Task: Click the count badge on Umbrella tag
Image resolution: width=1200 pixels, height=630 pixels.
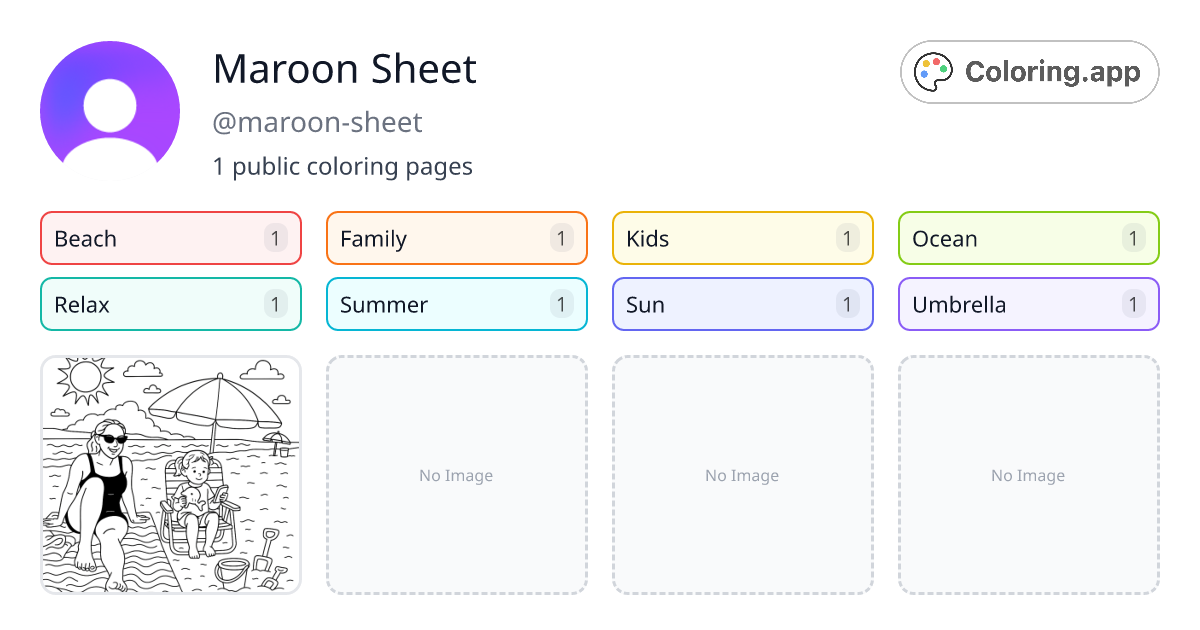Action: 1133,304
